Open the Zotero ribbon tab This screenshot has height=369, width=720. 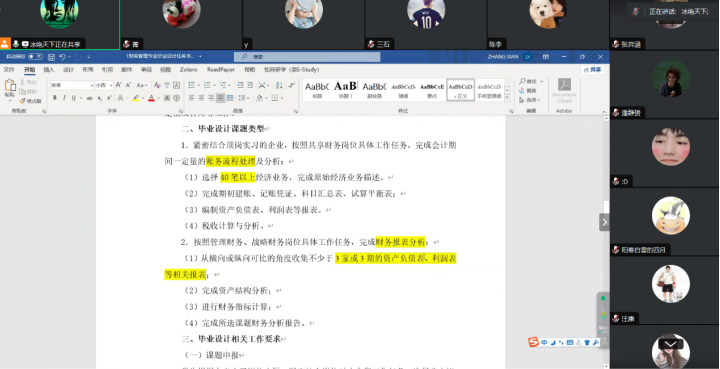coord(188,70)
